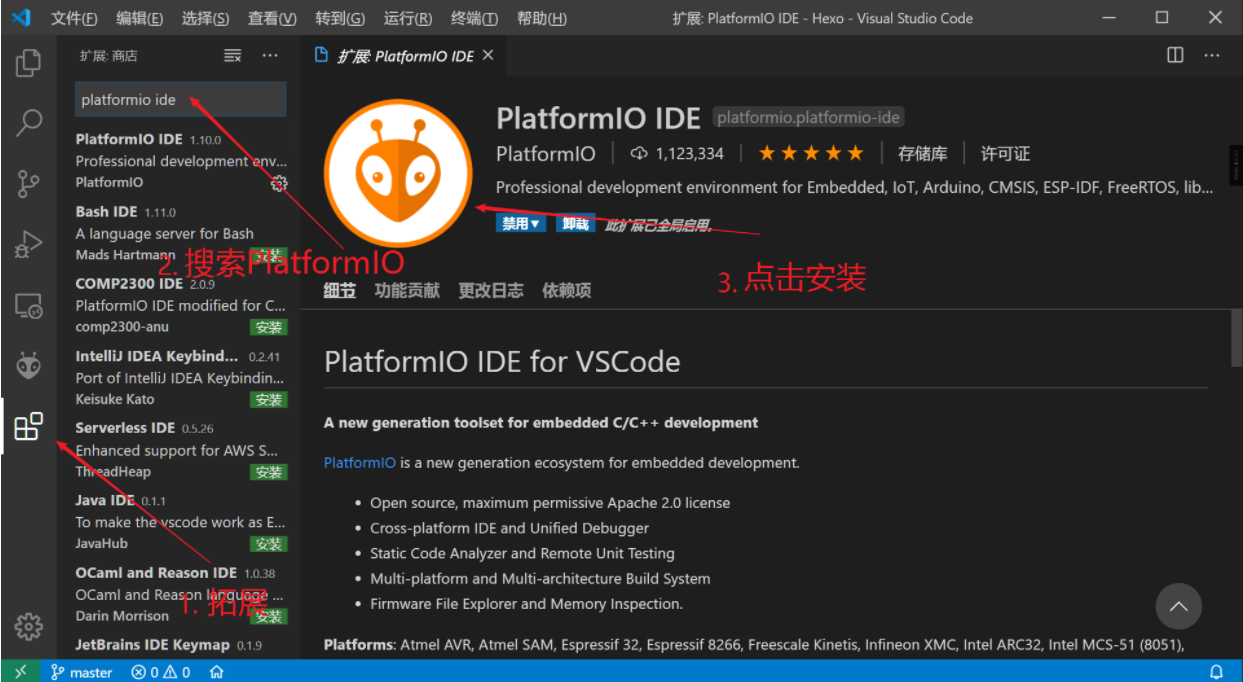This screenshot has width=1243, height=682.
Task: Click the five-star rating
Action: point(811,153)
